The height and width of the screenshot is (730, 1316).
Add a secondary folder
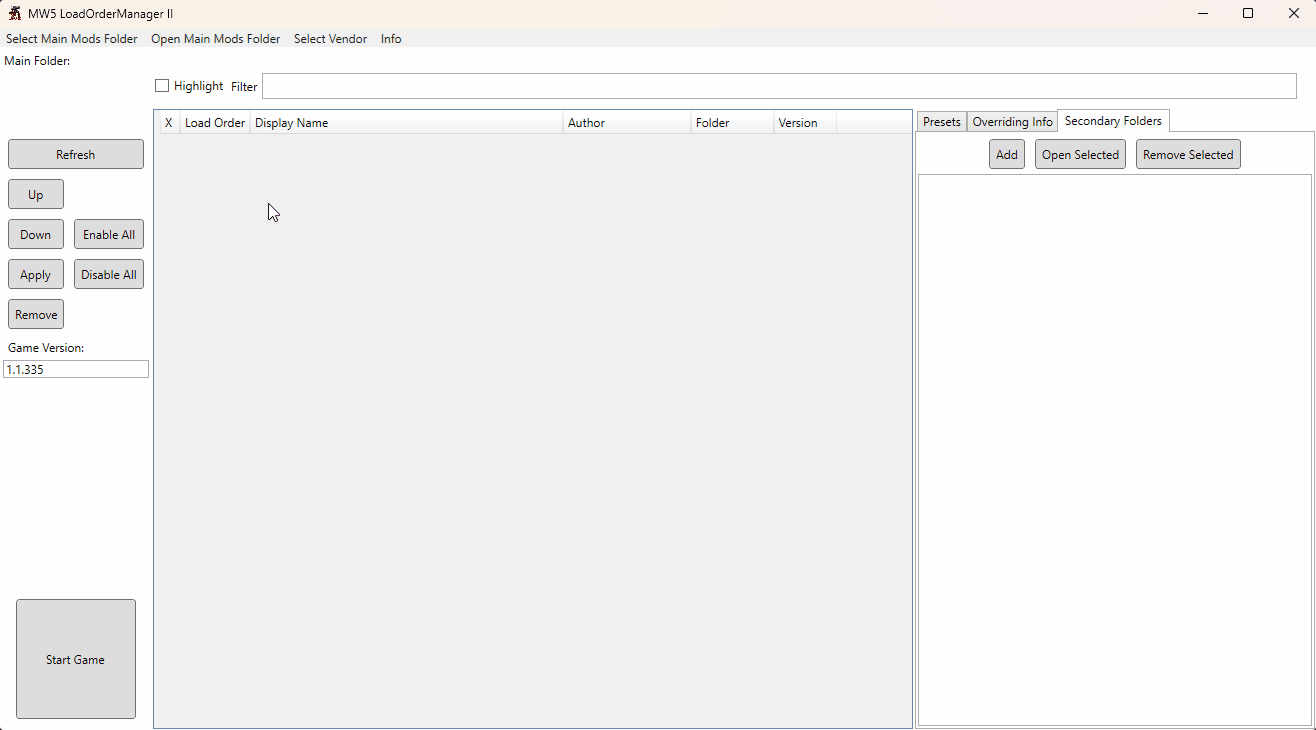pyautogui.click(x=1007, y=154)
